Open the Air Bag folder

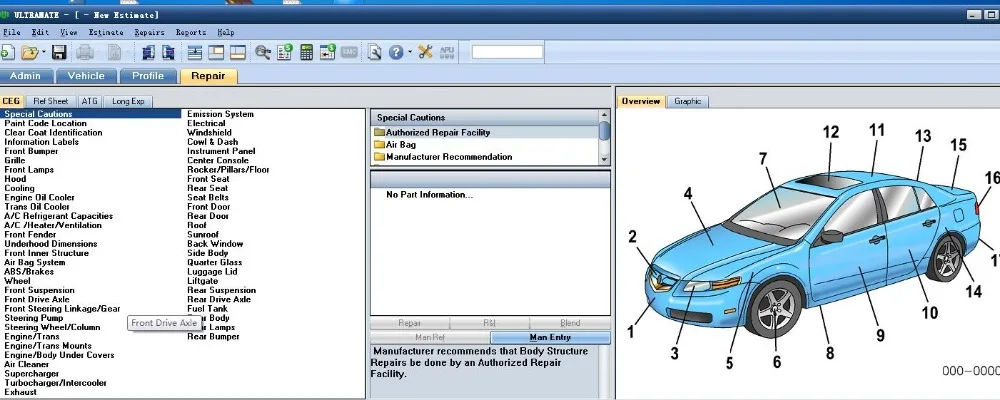click(395, 145)
